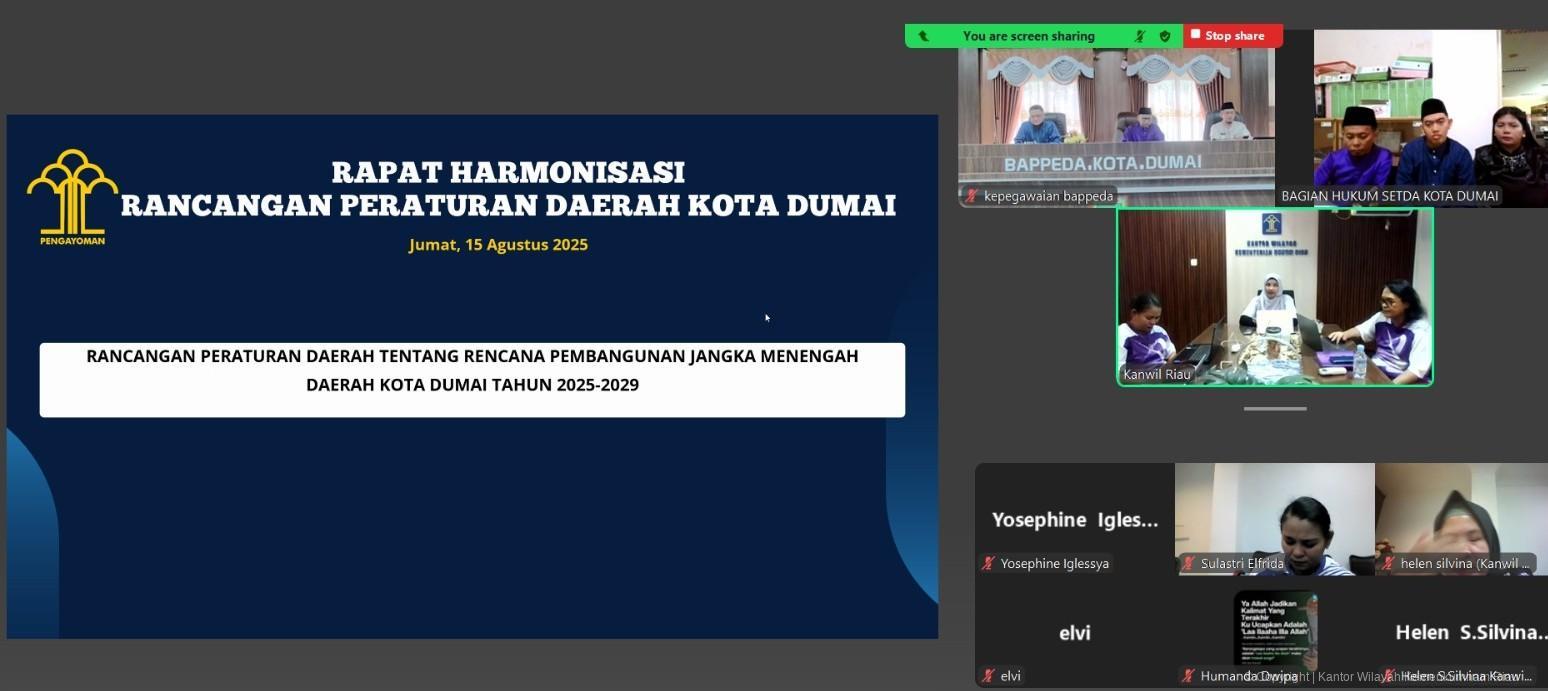This screenshot has height=691, width=1548.
Task: Click the "You are screen sharing" status text
Action: pyautogui.click(x=1028, y=36)
